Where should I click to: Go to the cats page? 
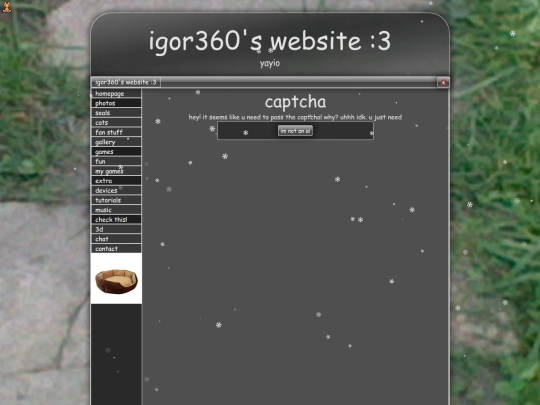click(116, 122)
